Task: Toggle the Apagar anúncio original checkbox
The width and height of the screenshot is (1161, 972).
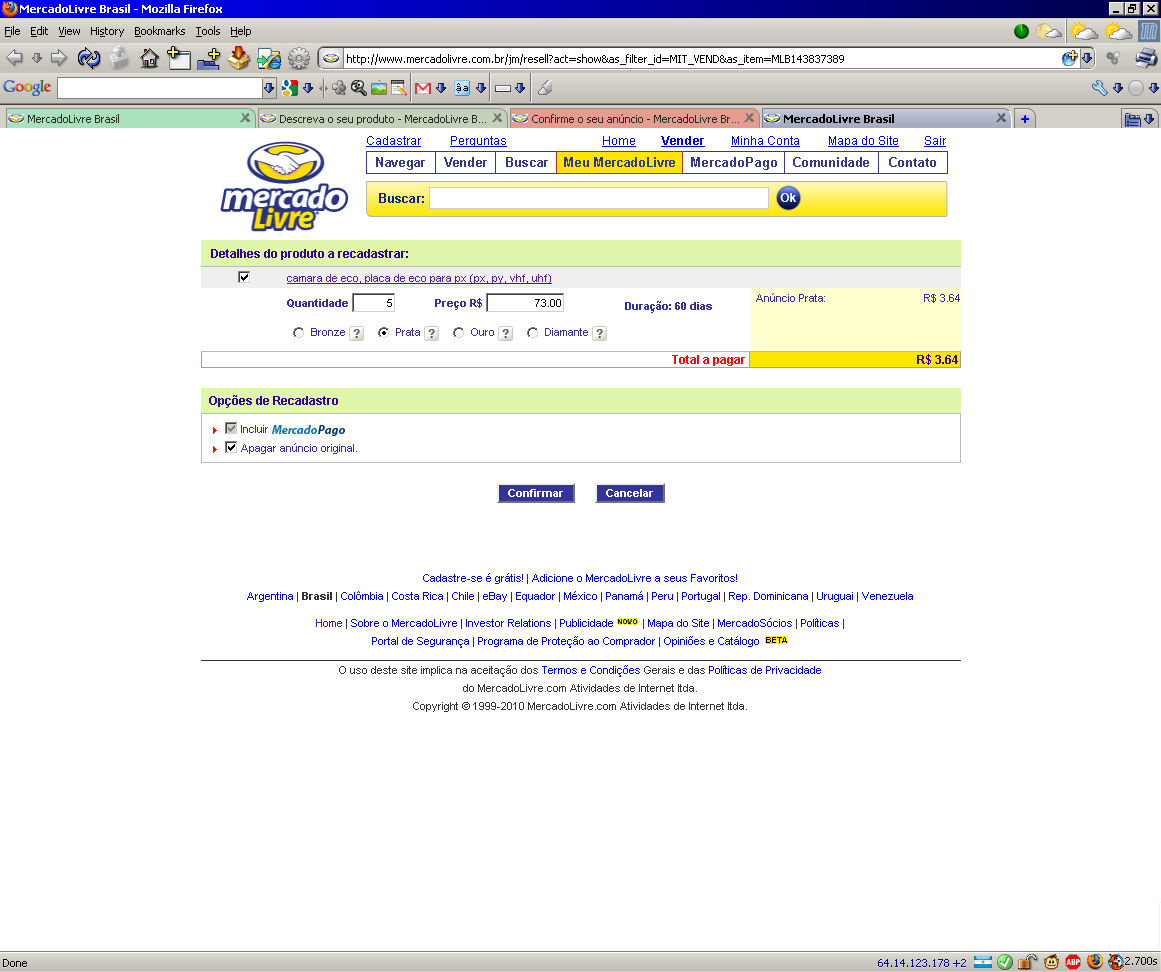Action: 231,448
